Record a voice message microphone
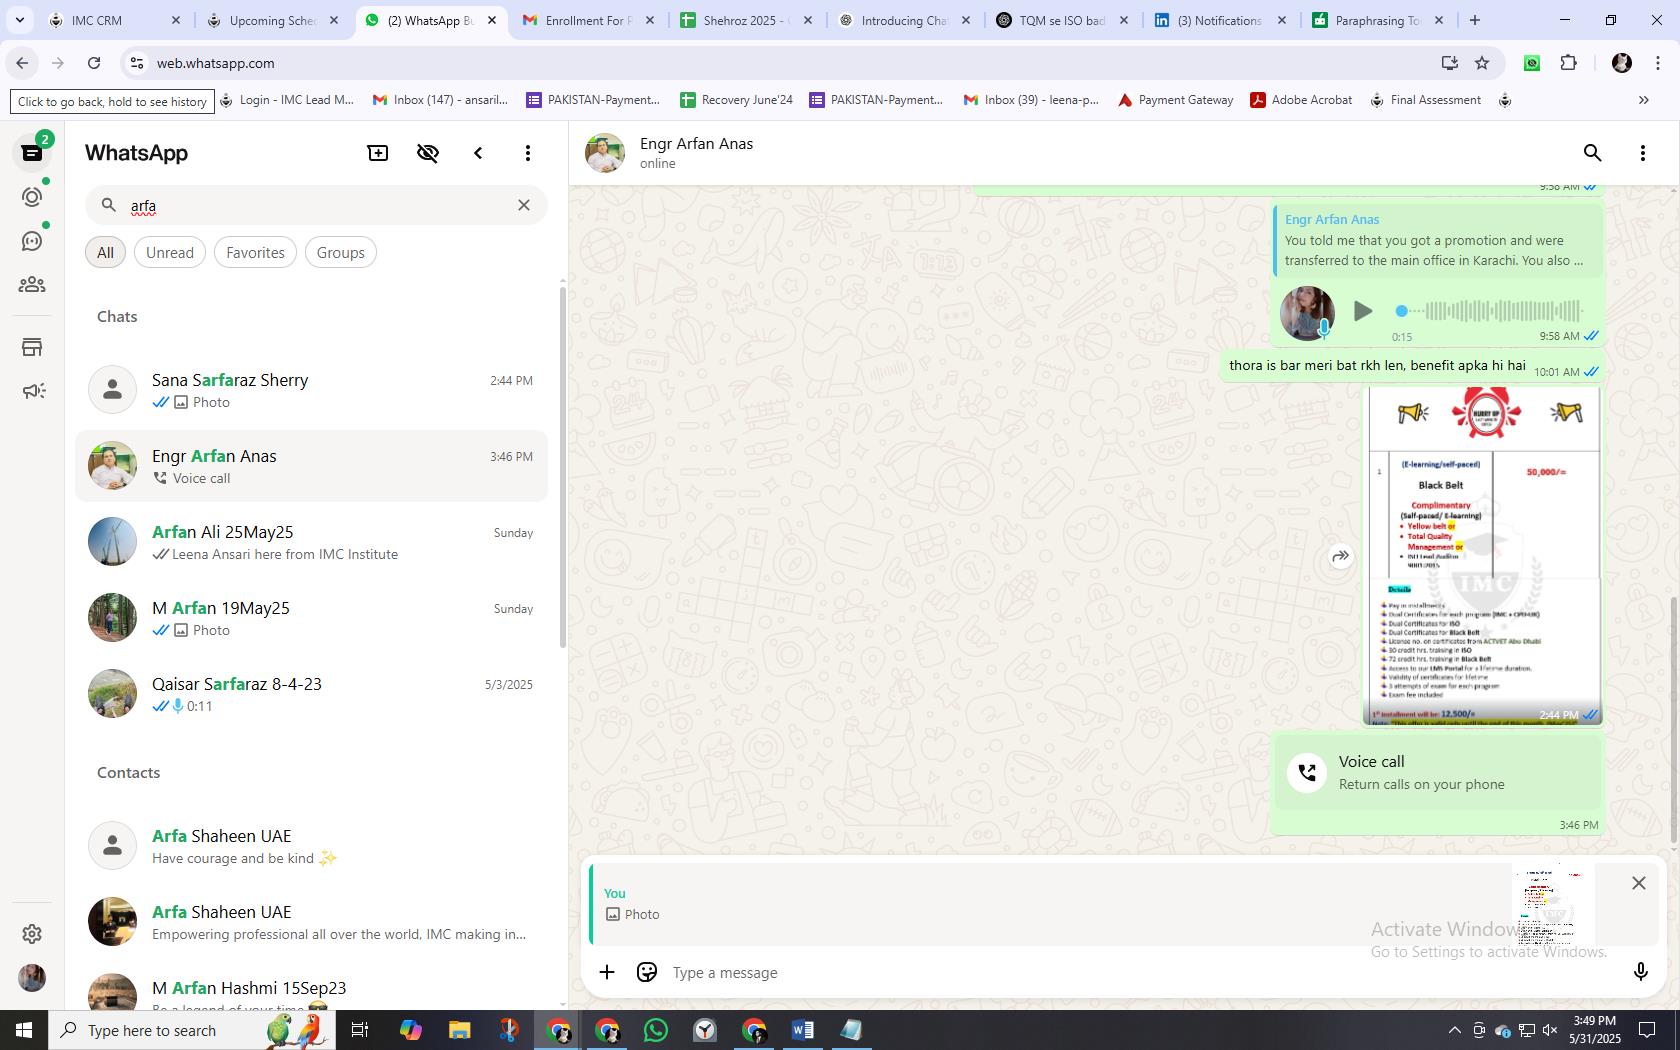The width and height of the screenshot is (1680, 1050). pos(1640,972)
